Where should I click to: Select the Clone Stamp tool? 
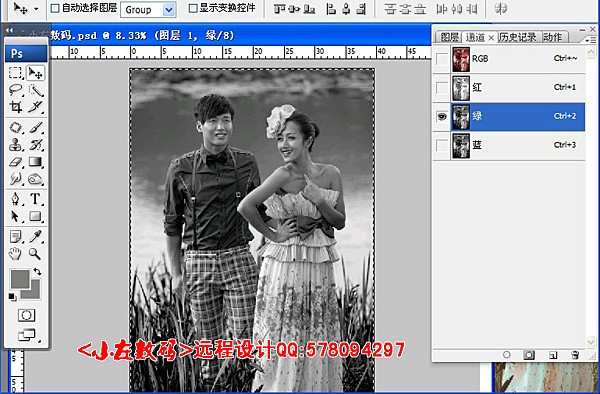coord(15,145)
